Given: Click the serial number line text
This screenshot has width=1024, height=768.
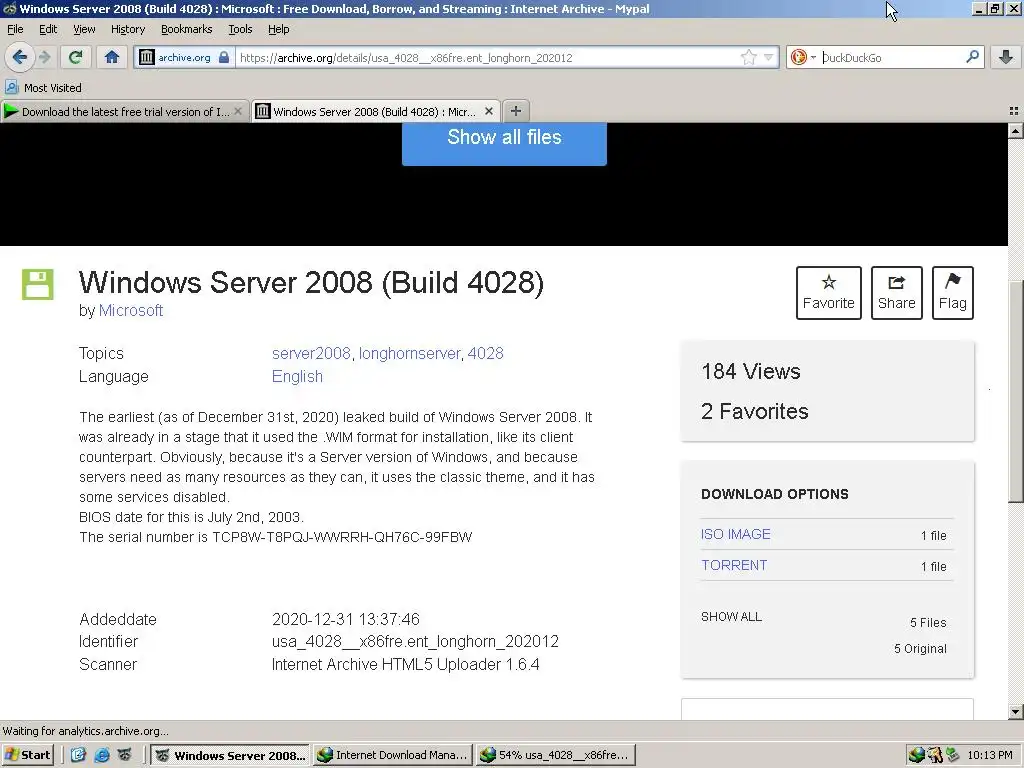Looking at the screenshot, I should point(276,537).
